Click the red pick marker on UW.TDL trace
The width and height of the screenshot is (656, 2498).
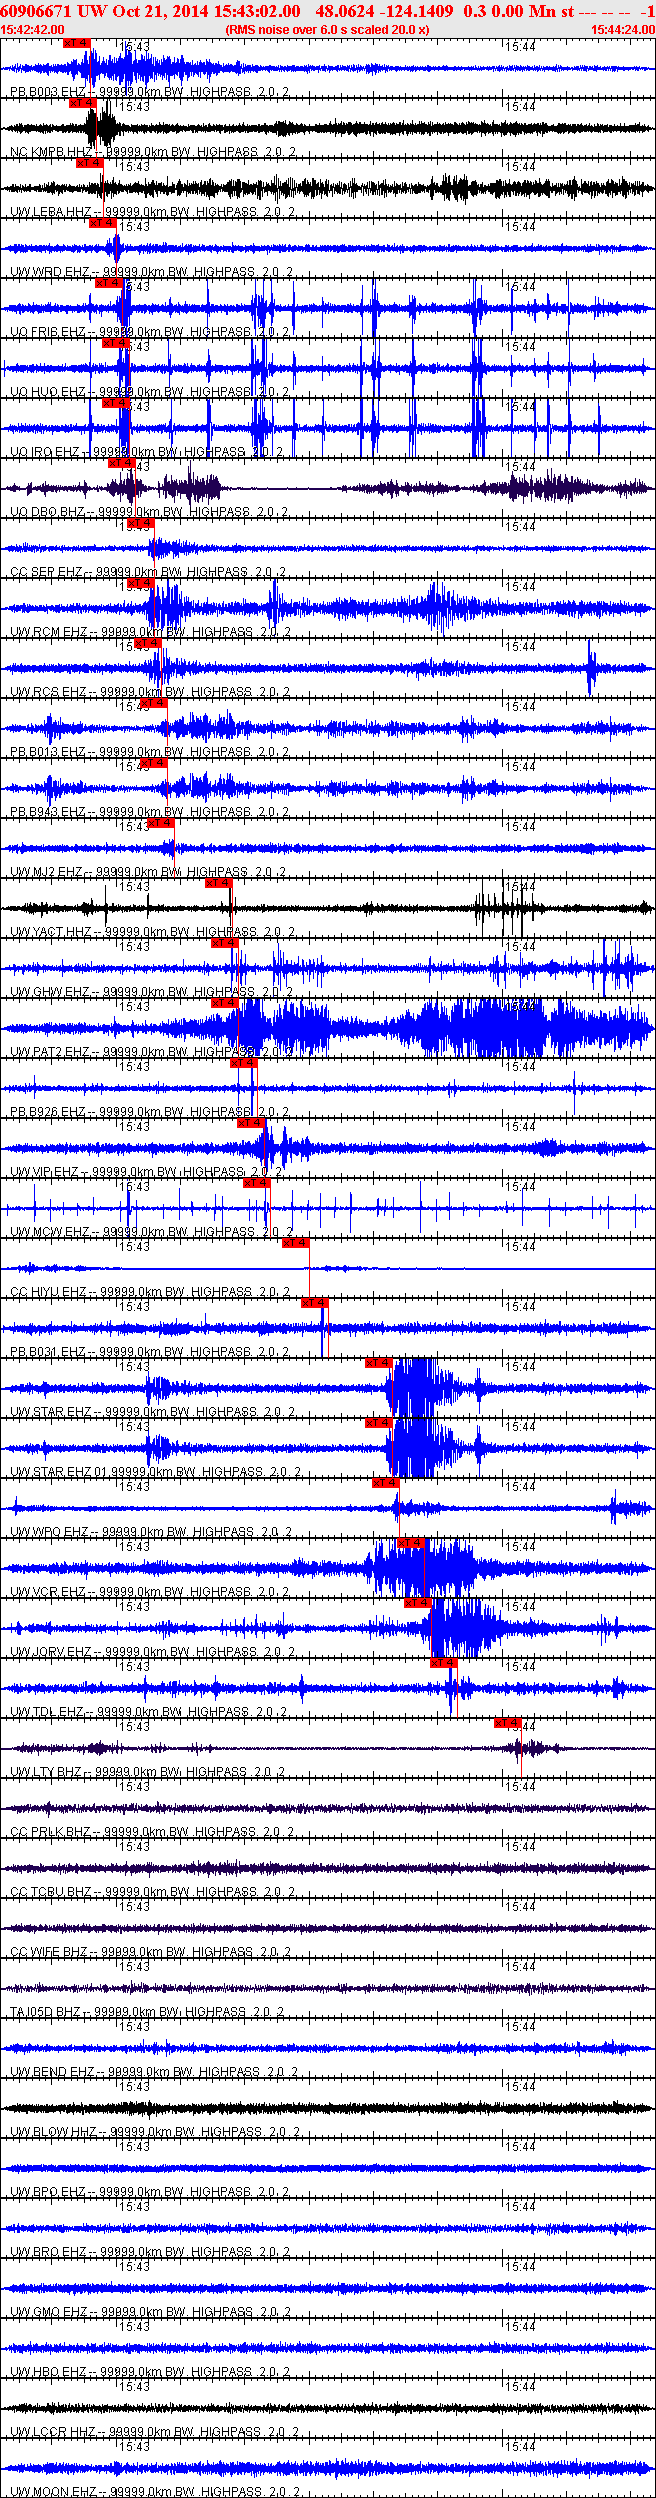(443, 1662)
